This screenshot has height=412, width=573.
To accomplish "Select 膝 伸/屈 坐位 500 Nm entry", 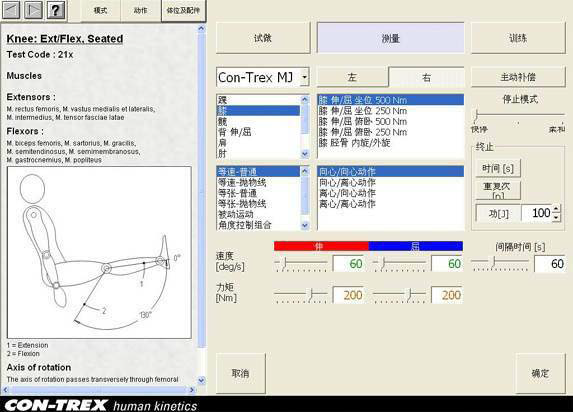I will (391, 100).
